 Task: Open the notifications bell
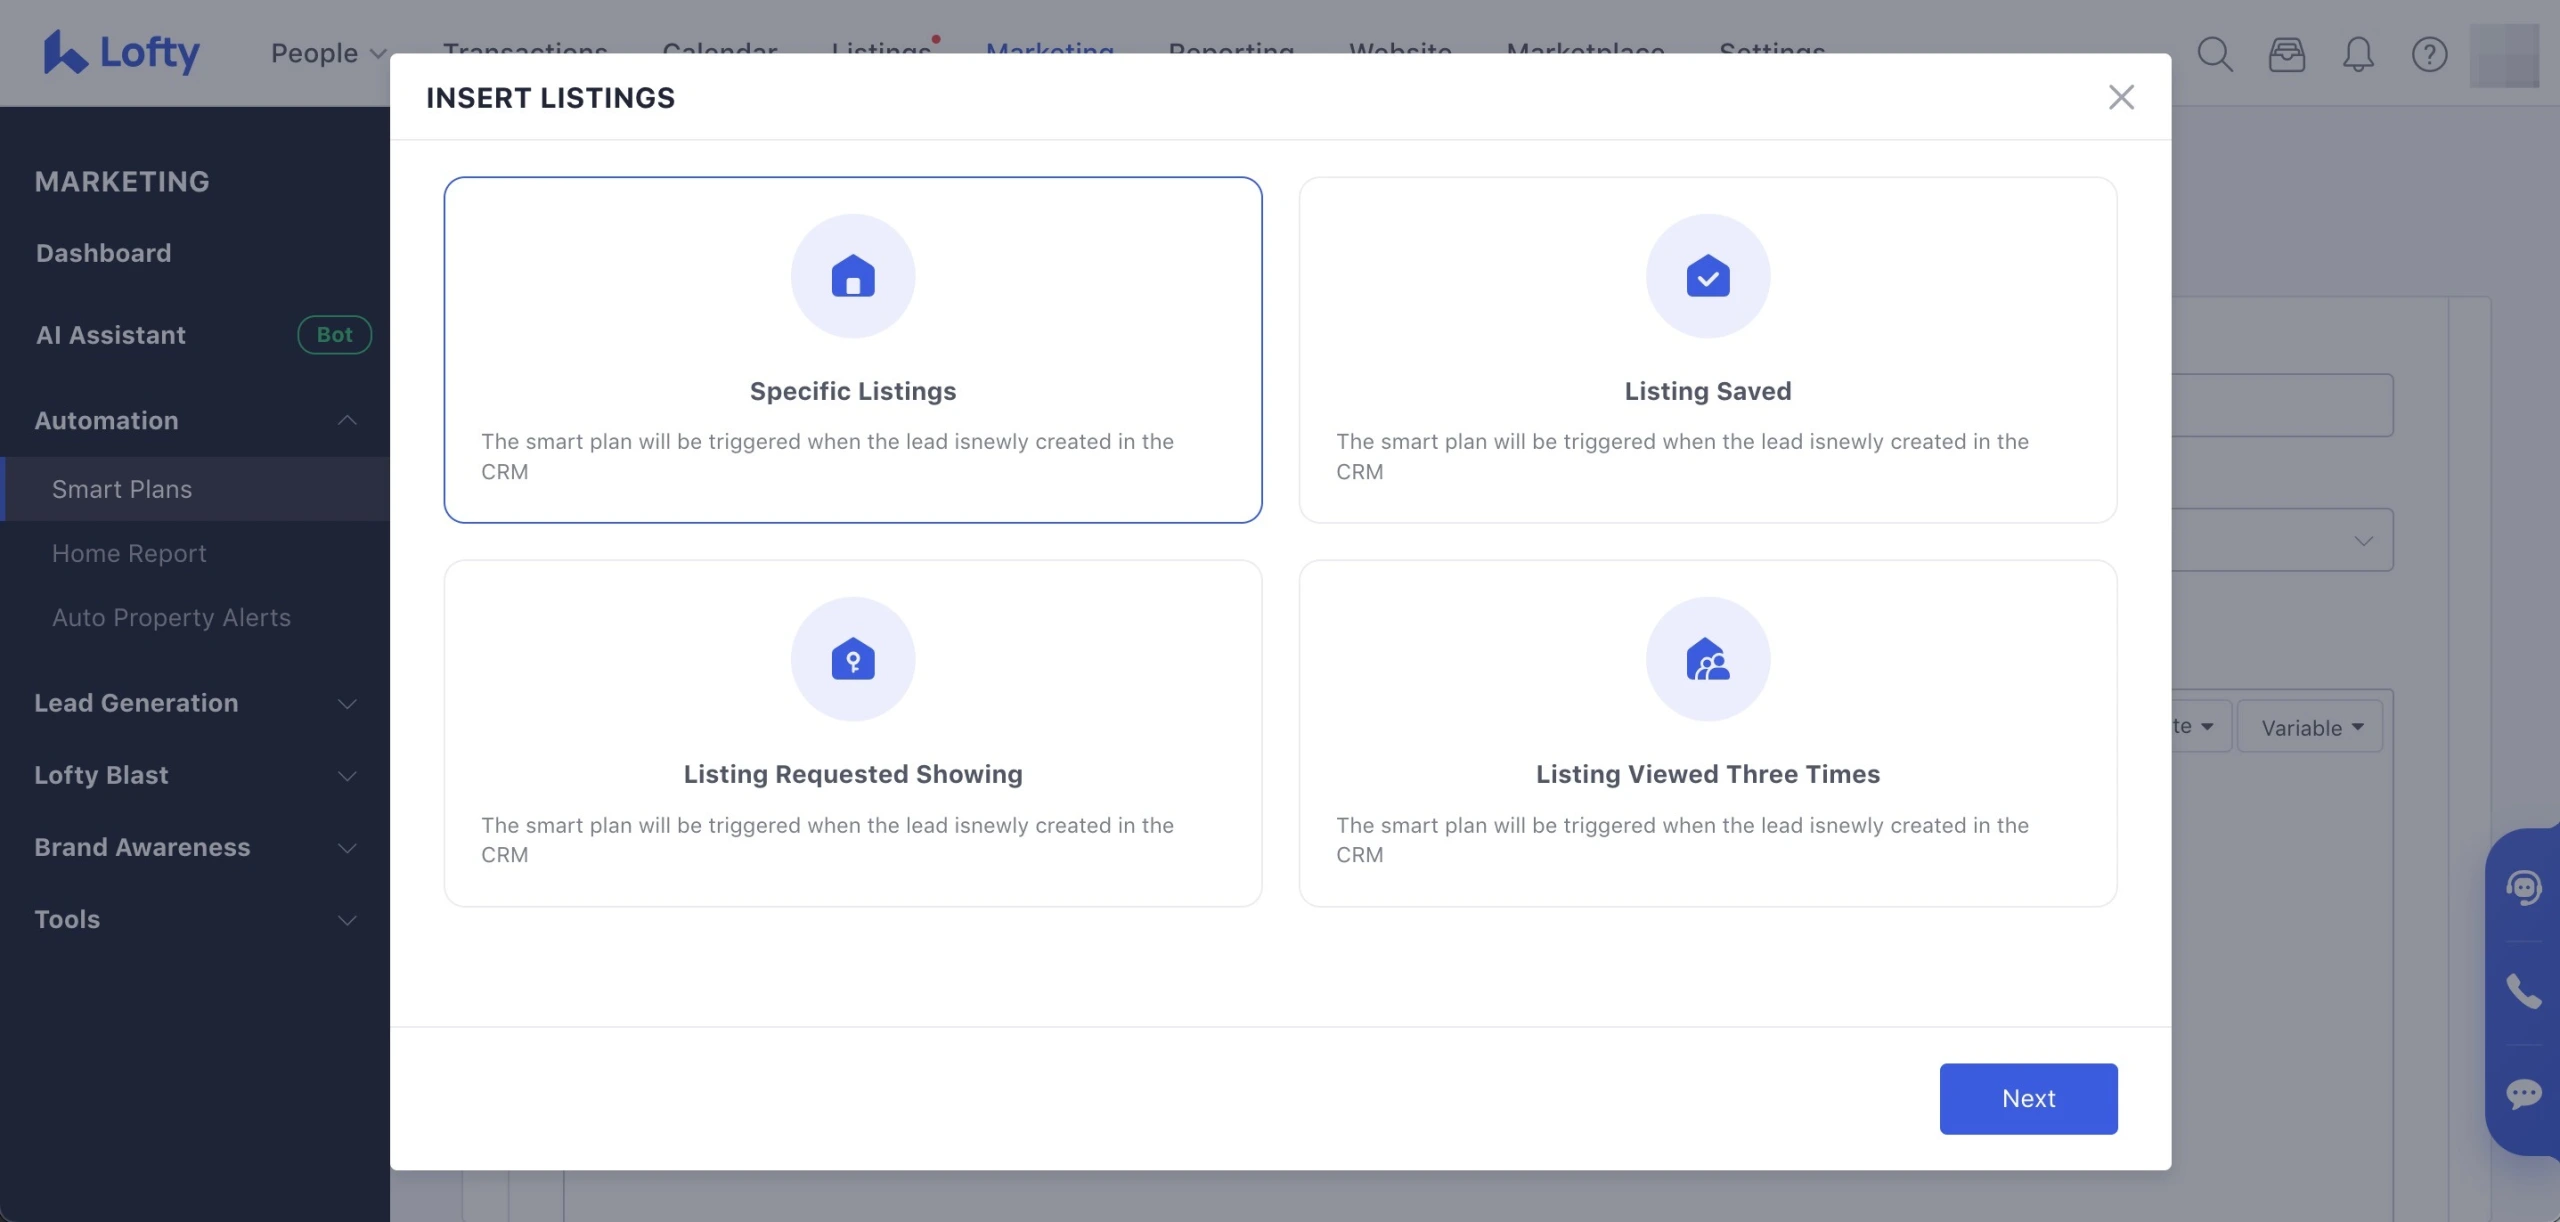click(2357, 54)
